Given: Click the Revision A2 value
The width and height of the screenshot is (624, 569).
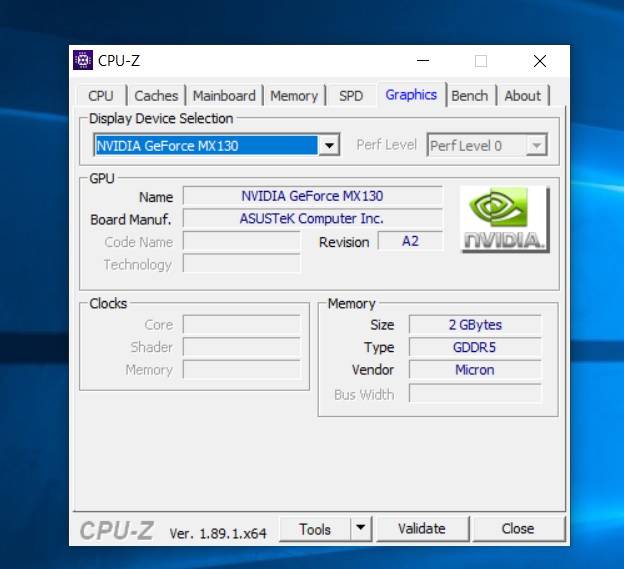Looking at the screenshot, I should tap(410, 241).
